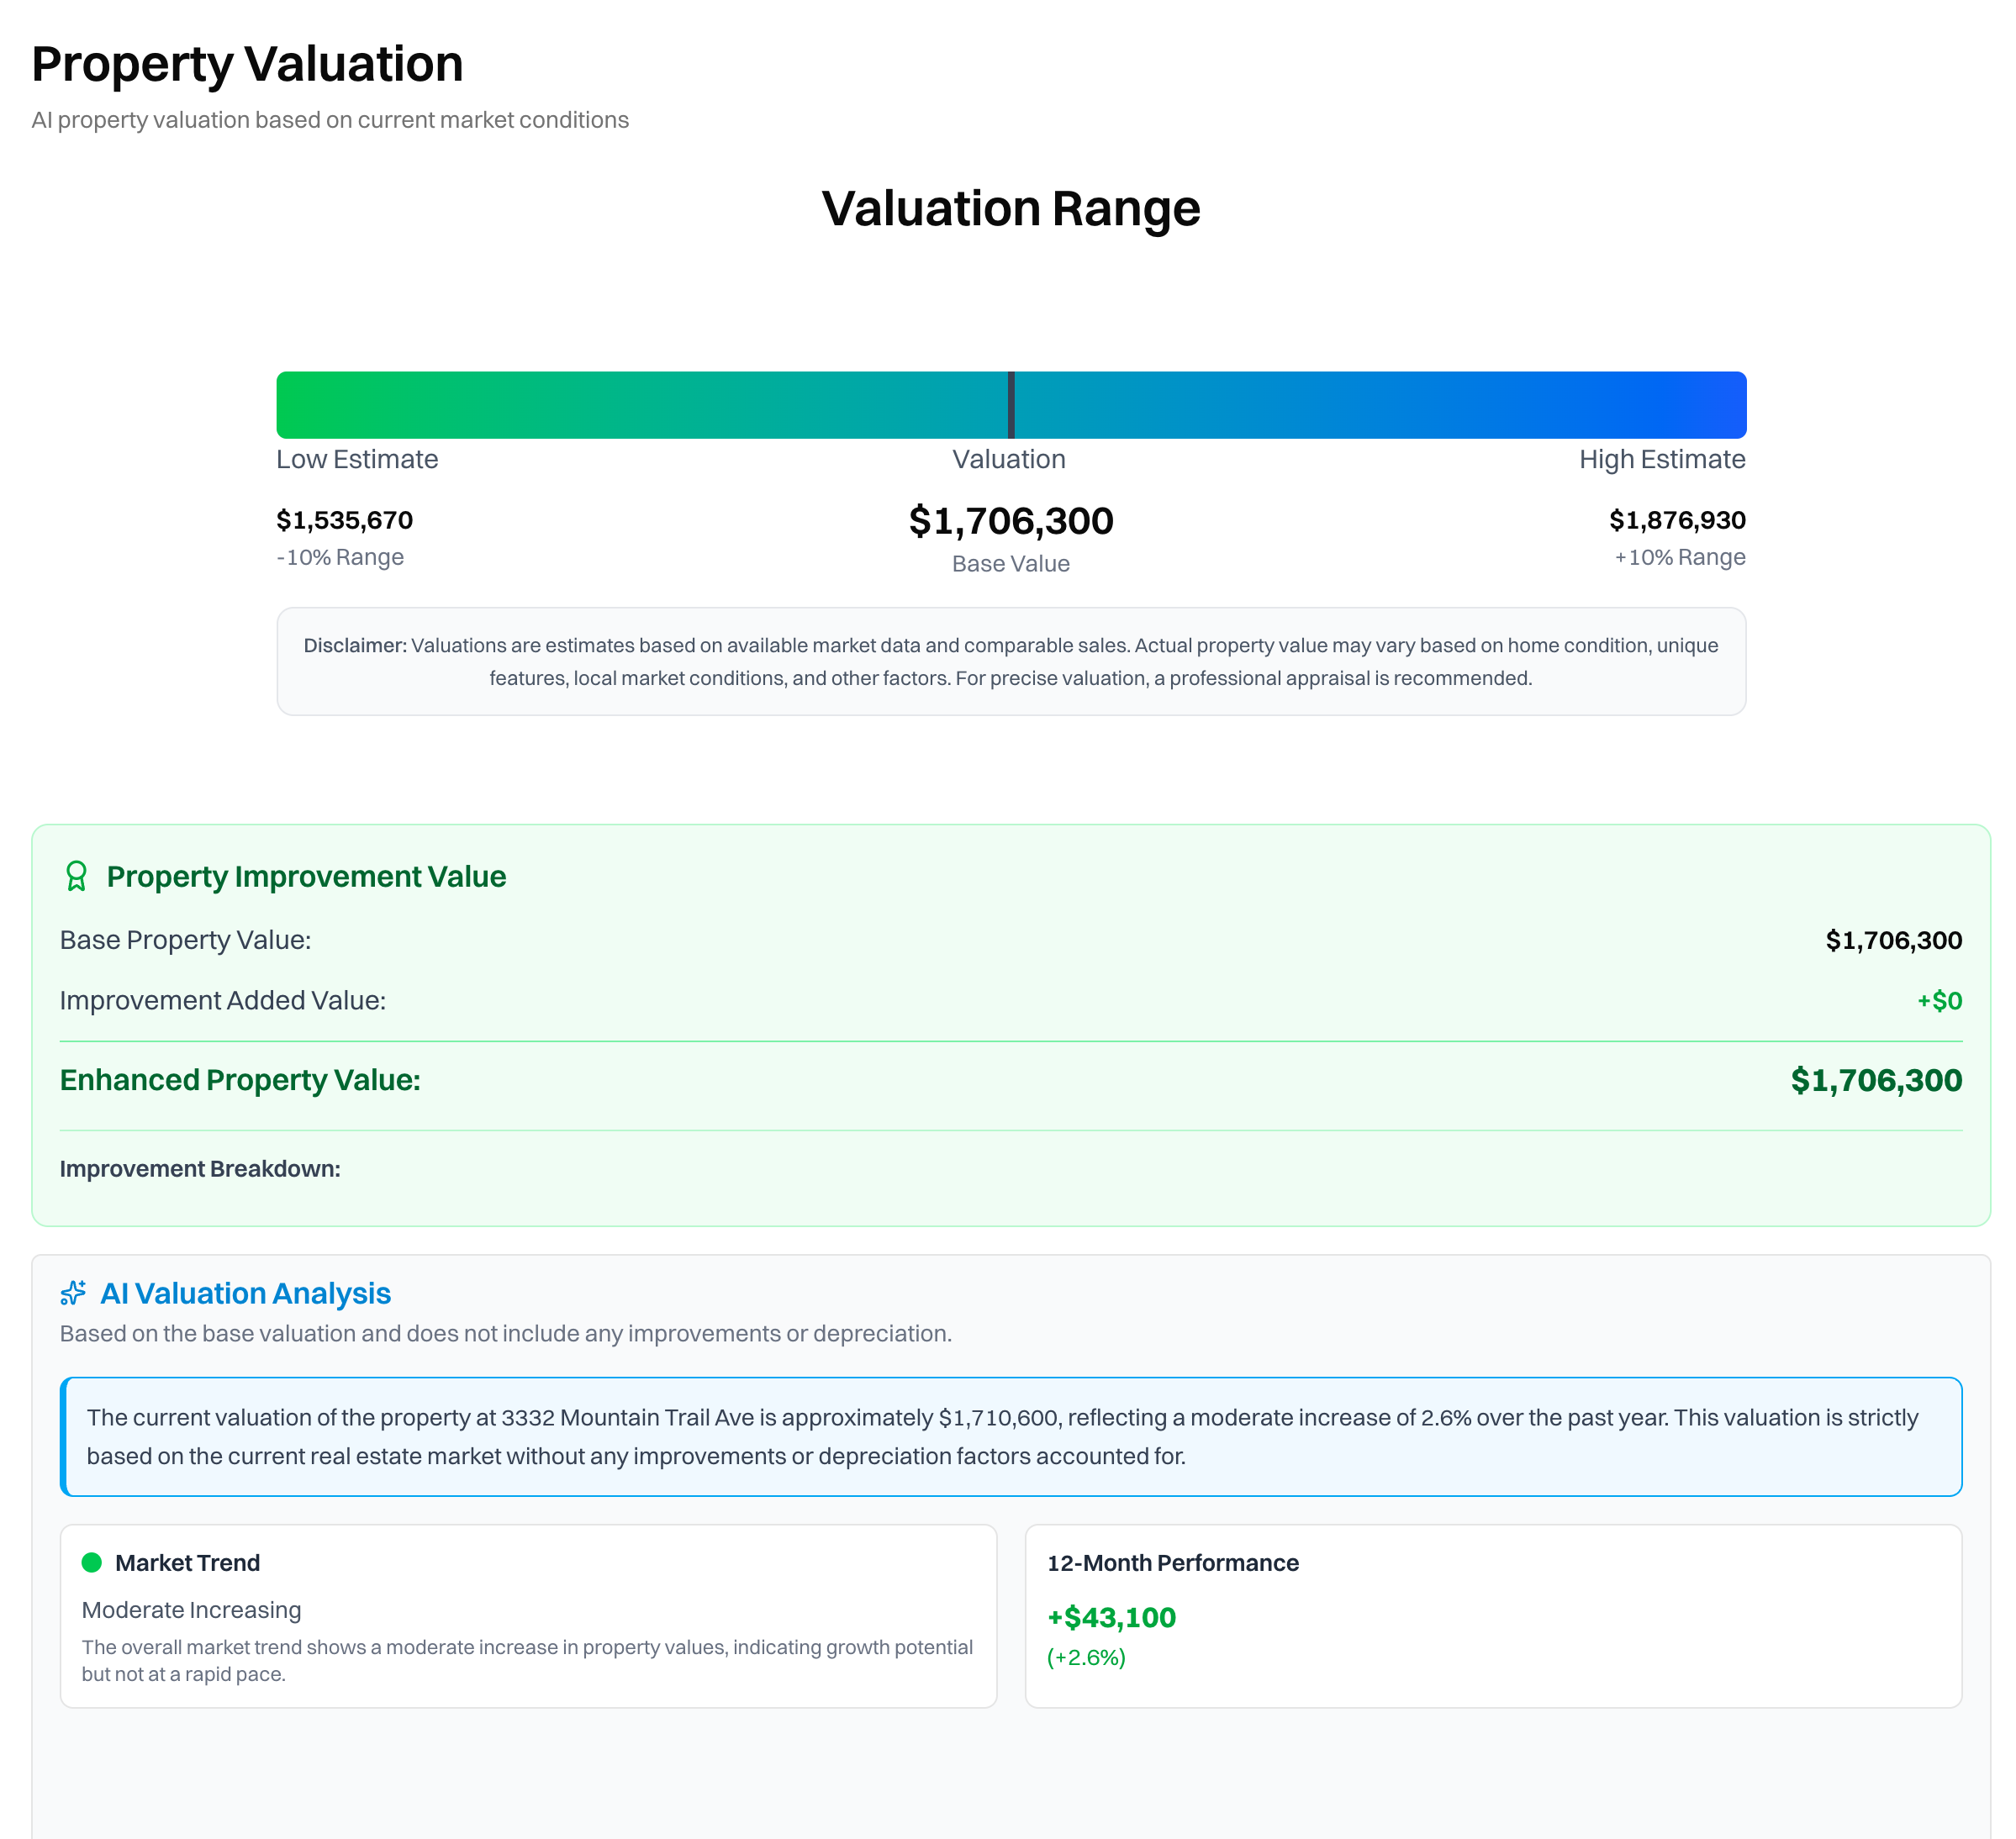Click the Market Trend card
Viewport: 2016px width, 1839px height.
click(528, 1615)
